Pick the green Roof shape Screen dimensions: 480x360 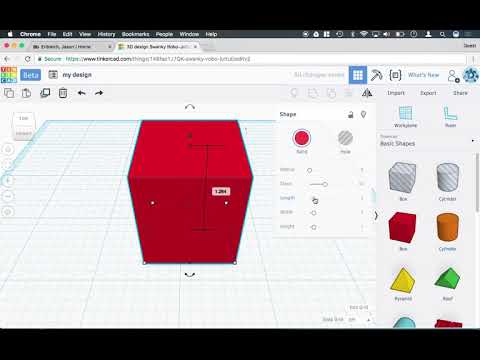click(x=447, y=279)
